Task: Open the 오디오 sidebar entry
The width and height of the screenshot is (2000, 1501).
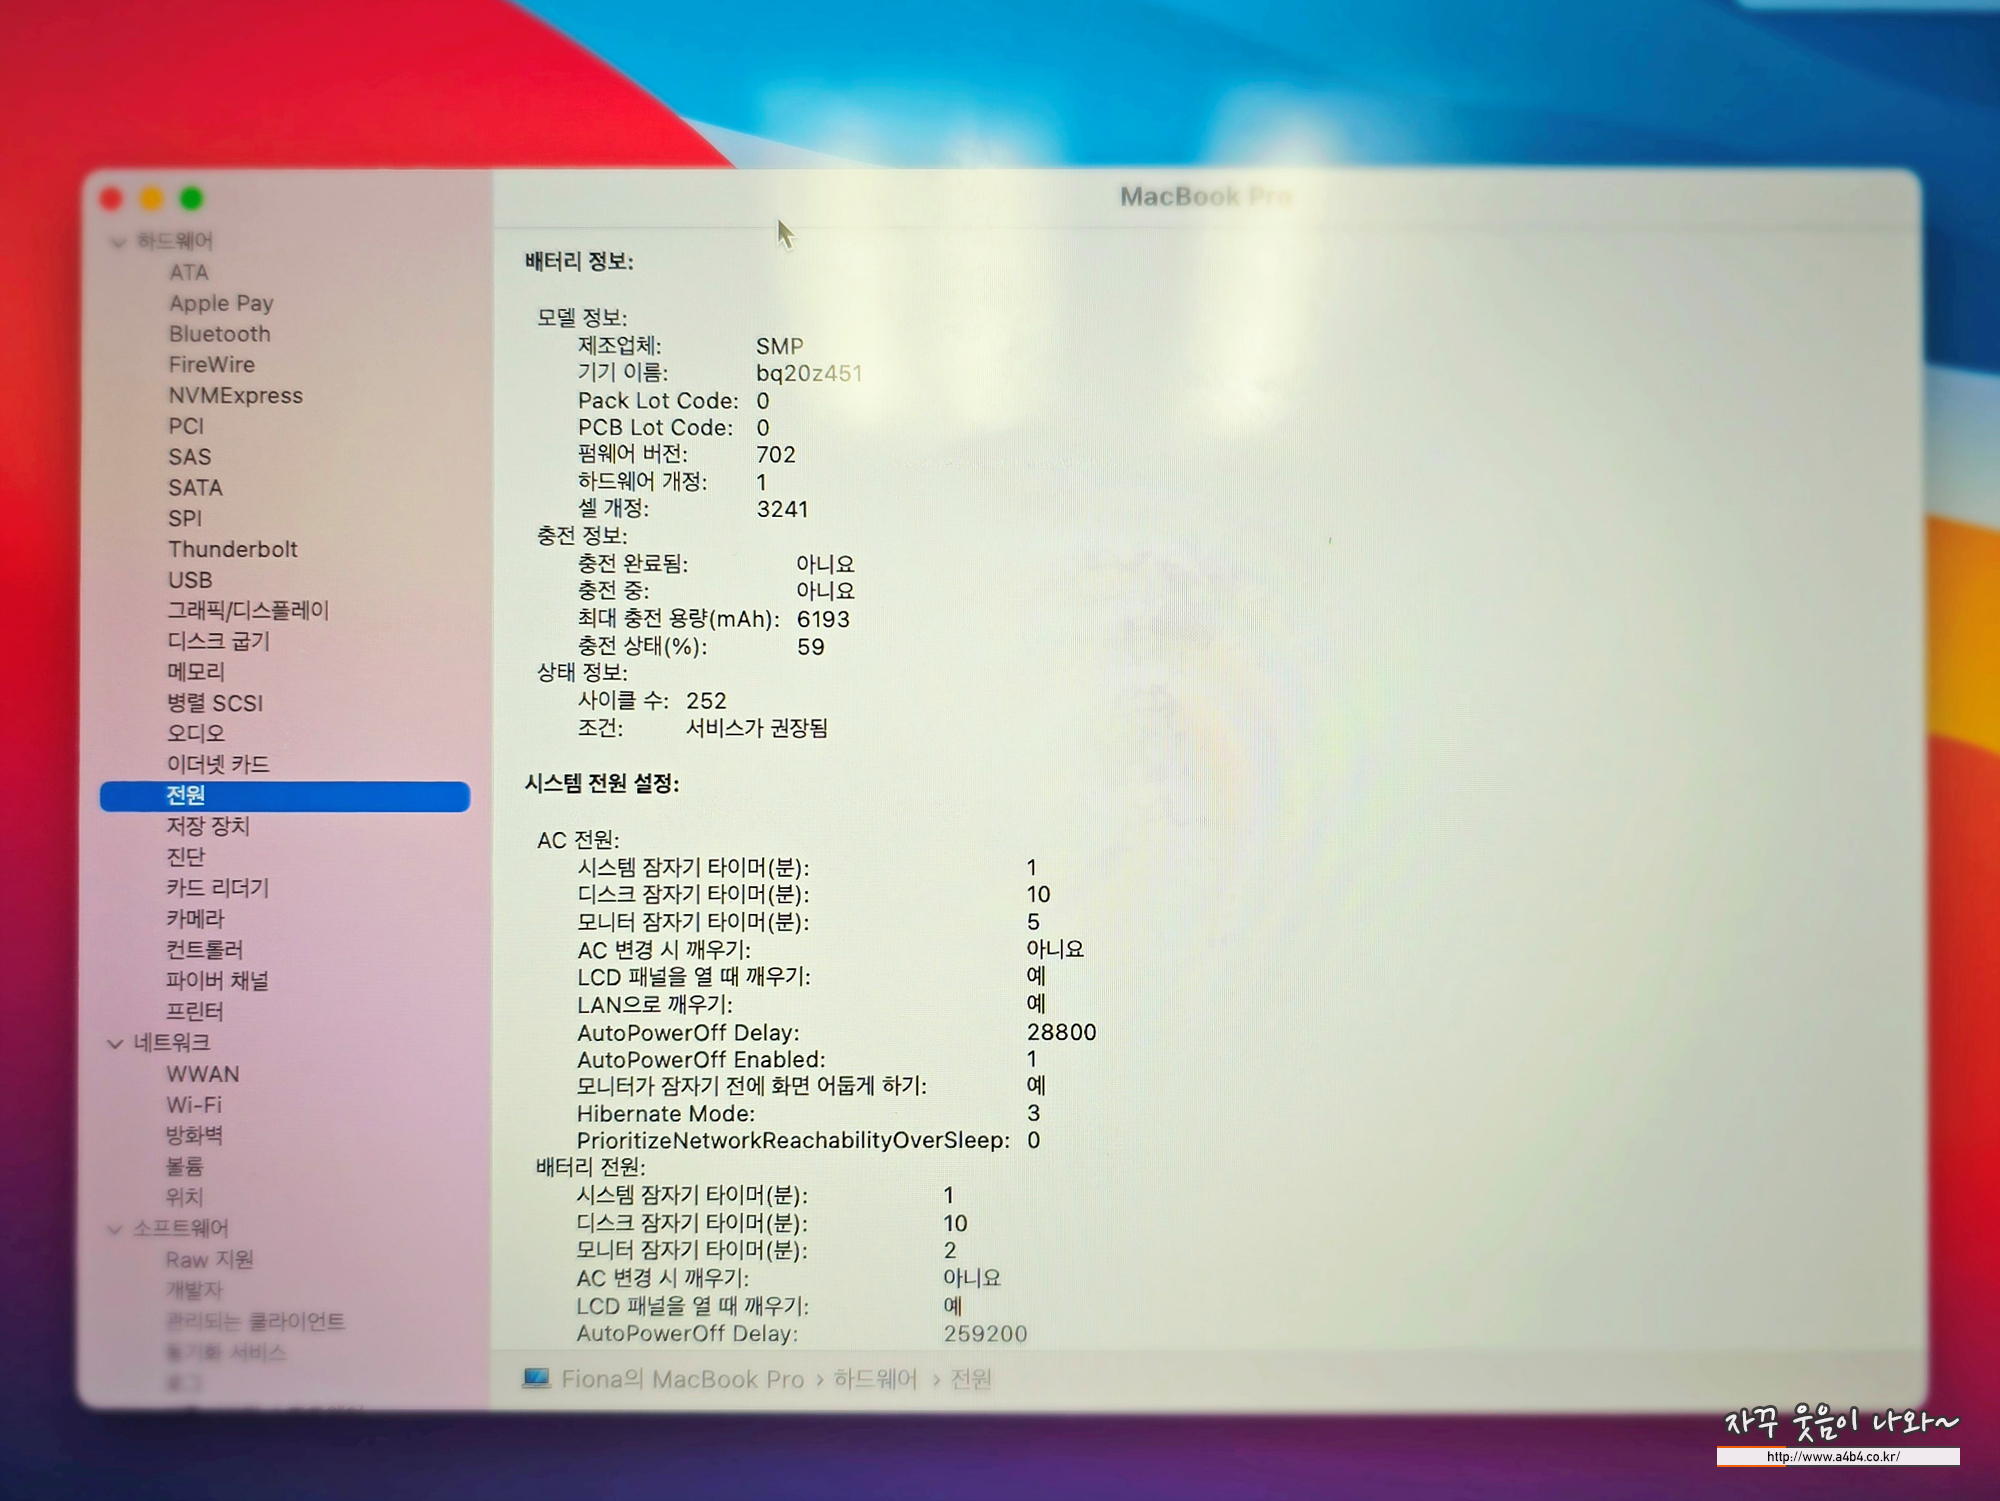Action: [x=195, y=733]
